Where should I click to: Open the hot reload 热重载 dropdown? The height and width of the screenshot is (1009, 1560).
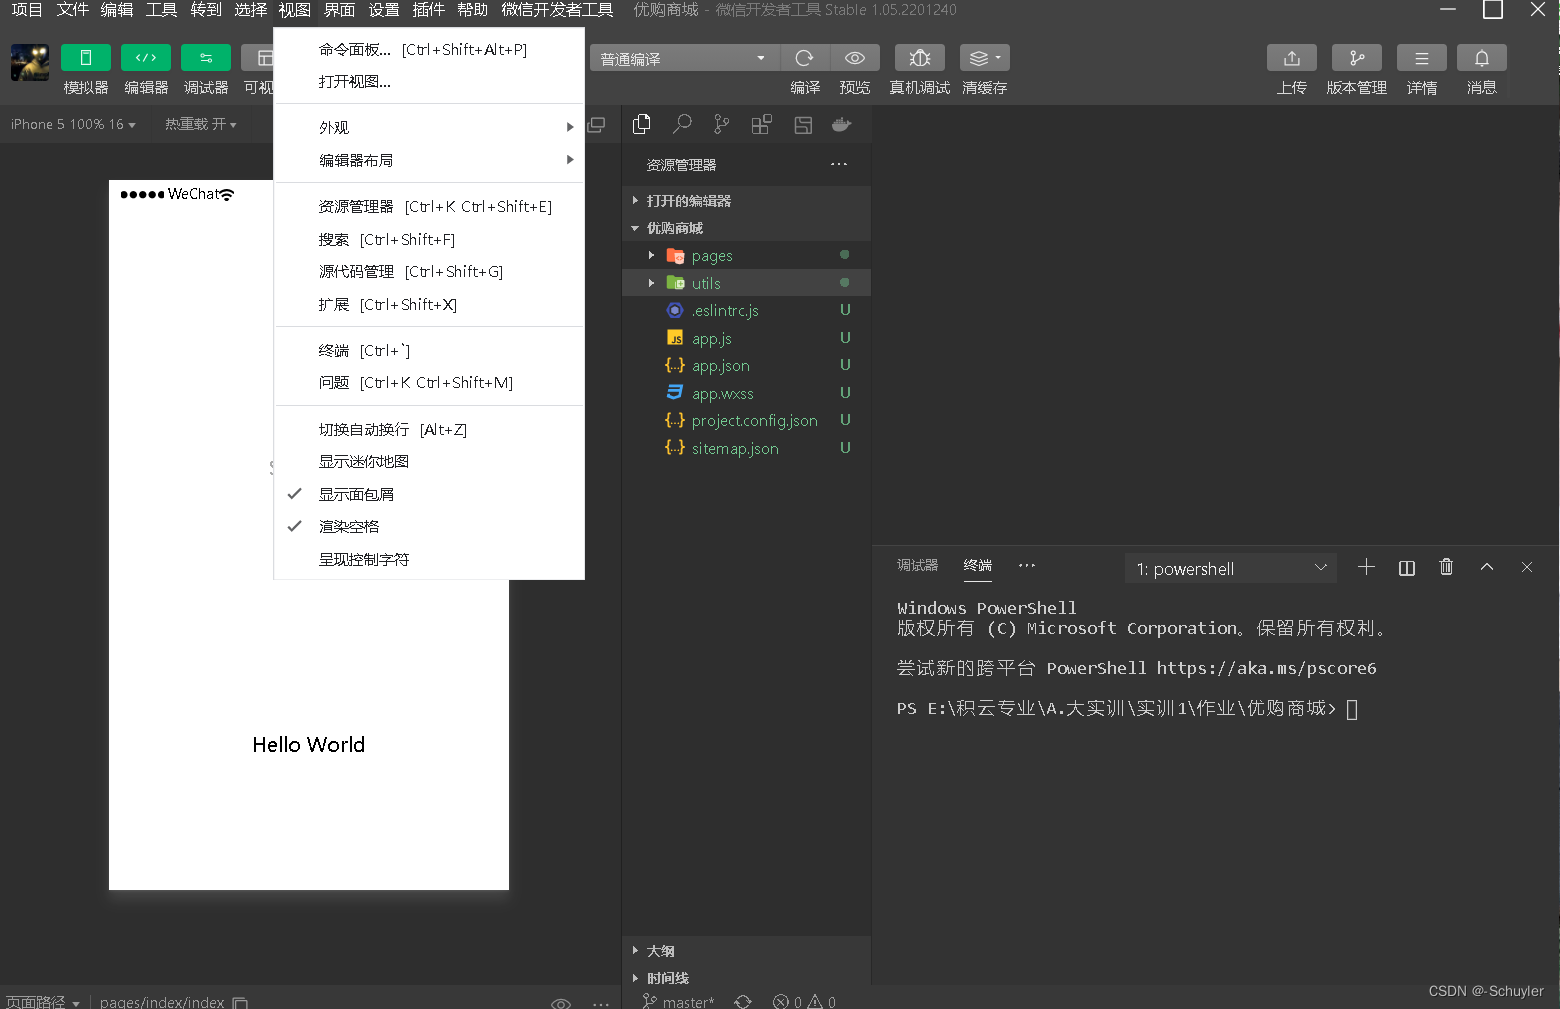[201, 124]
